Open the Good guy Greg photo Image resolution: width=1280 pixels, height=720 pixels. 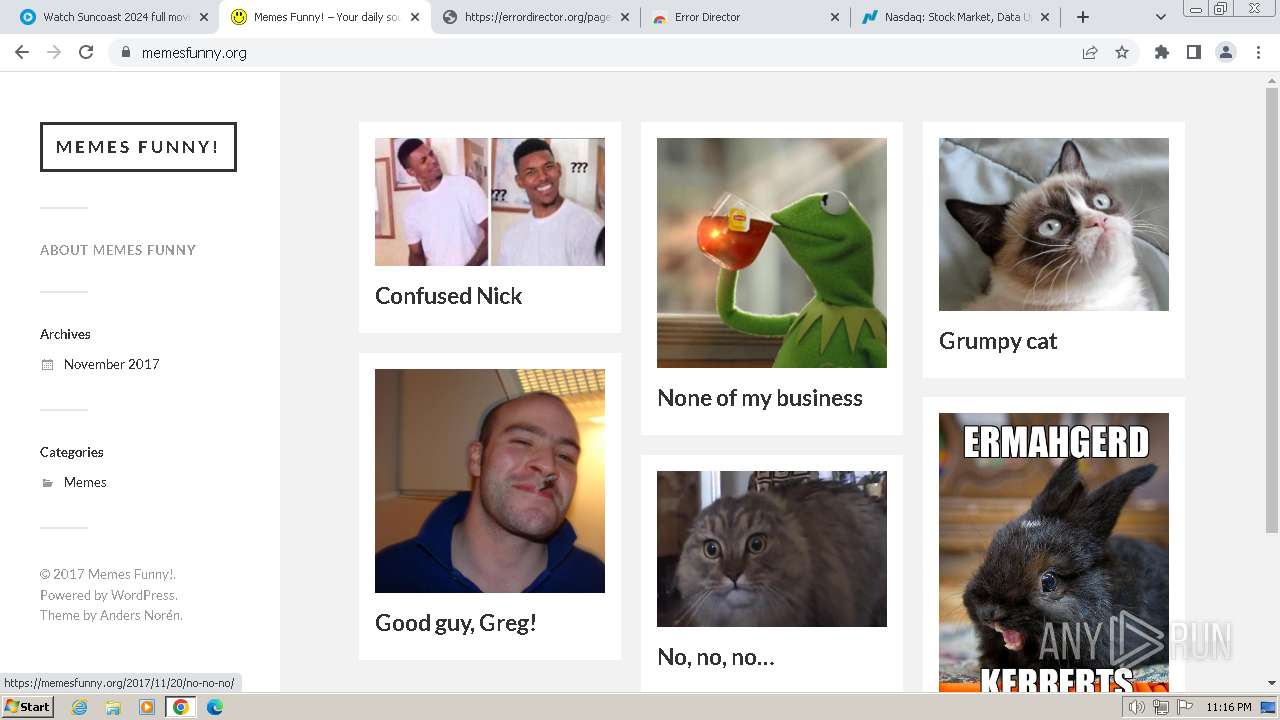tap(490, 481)
